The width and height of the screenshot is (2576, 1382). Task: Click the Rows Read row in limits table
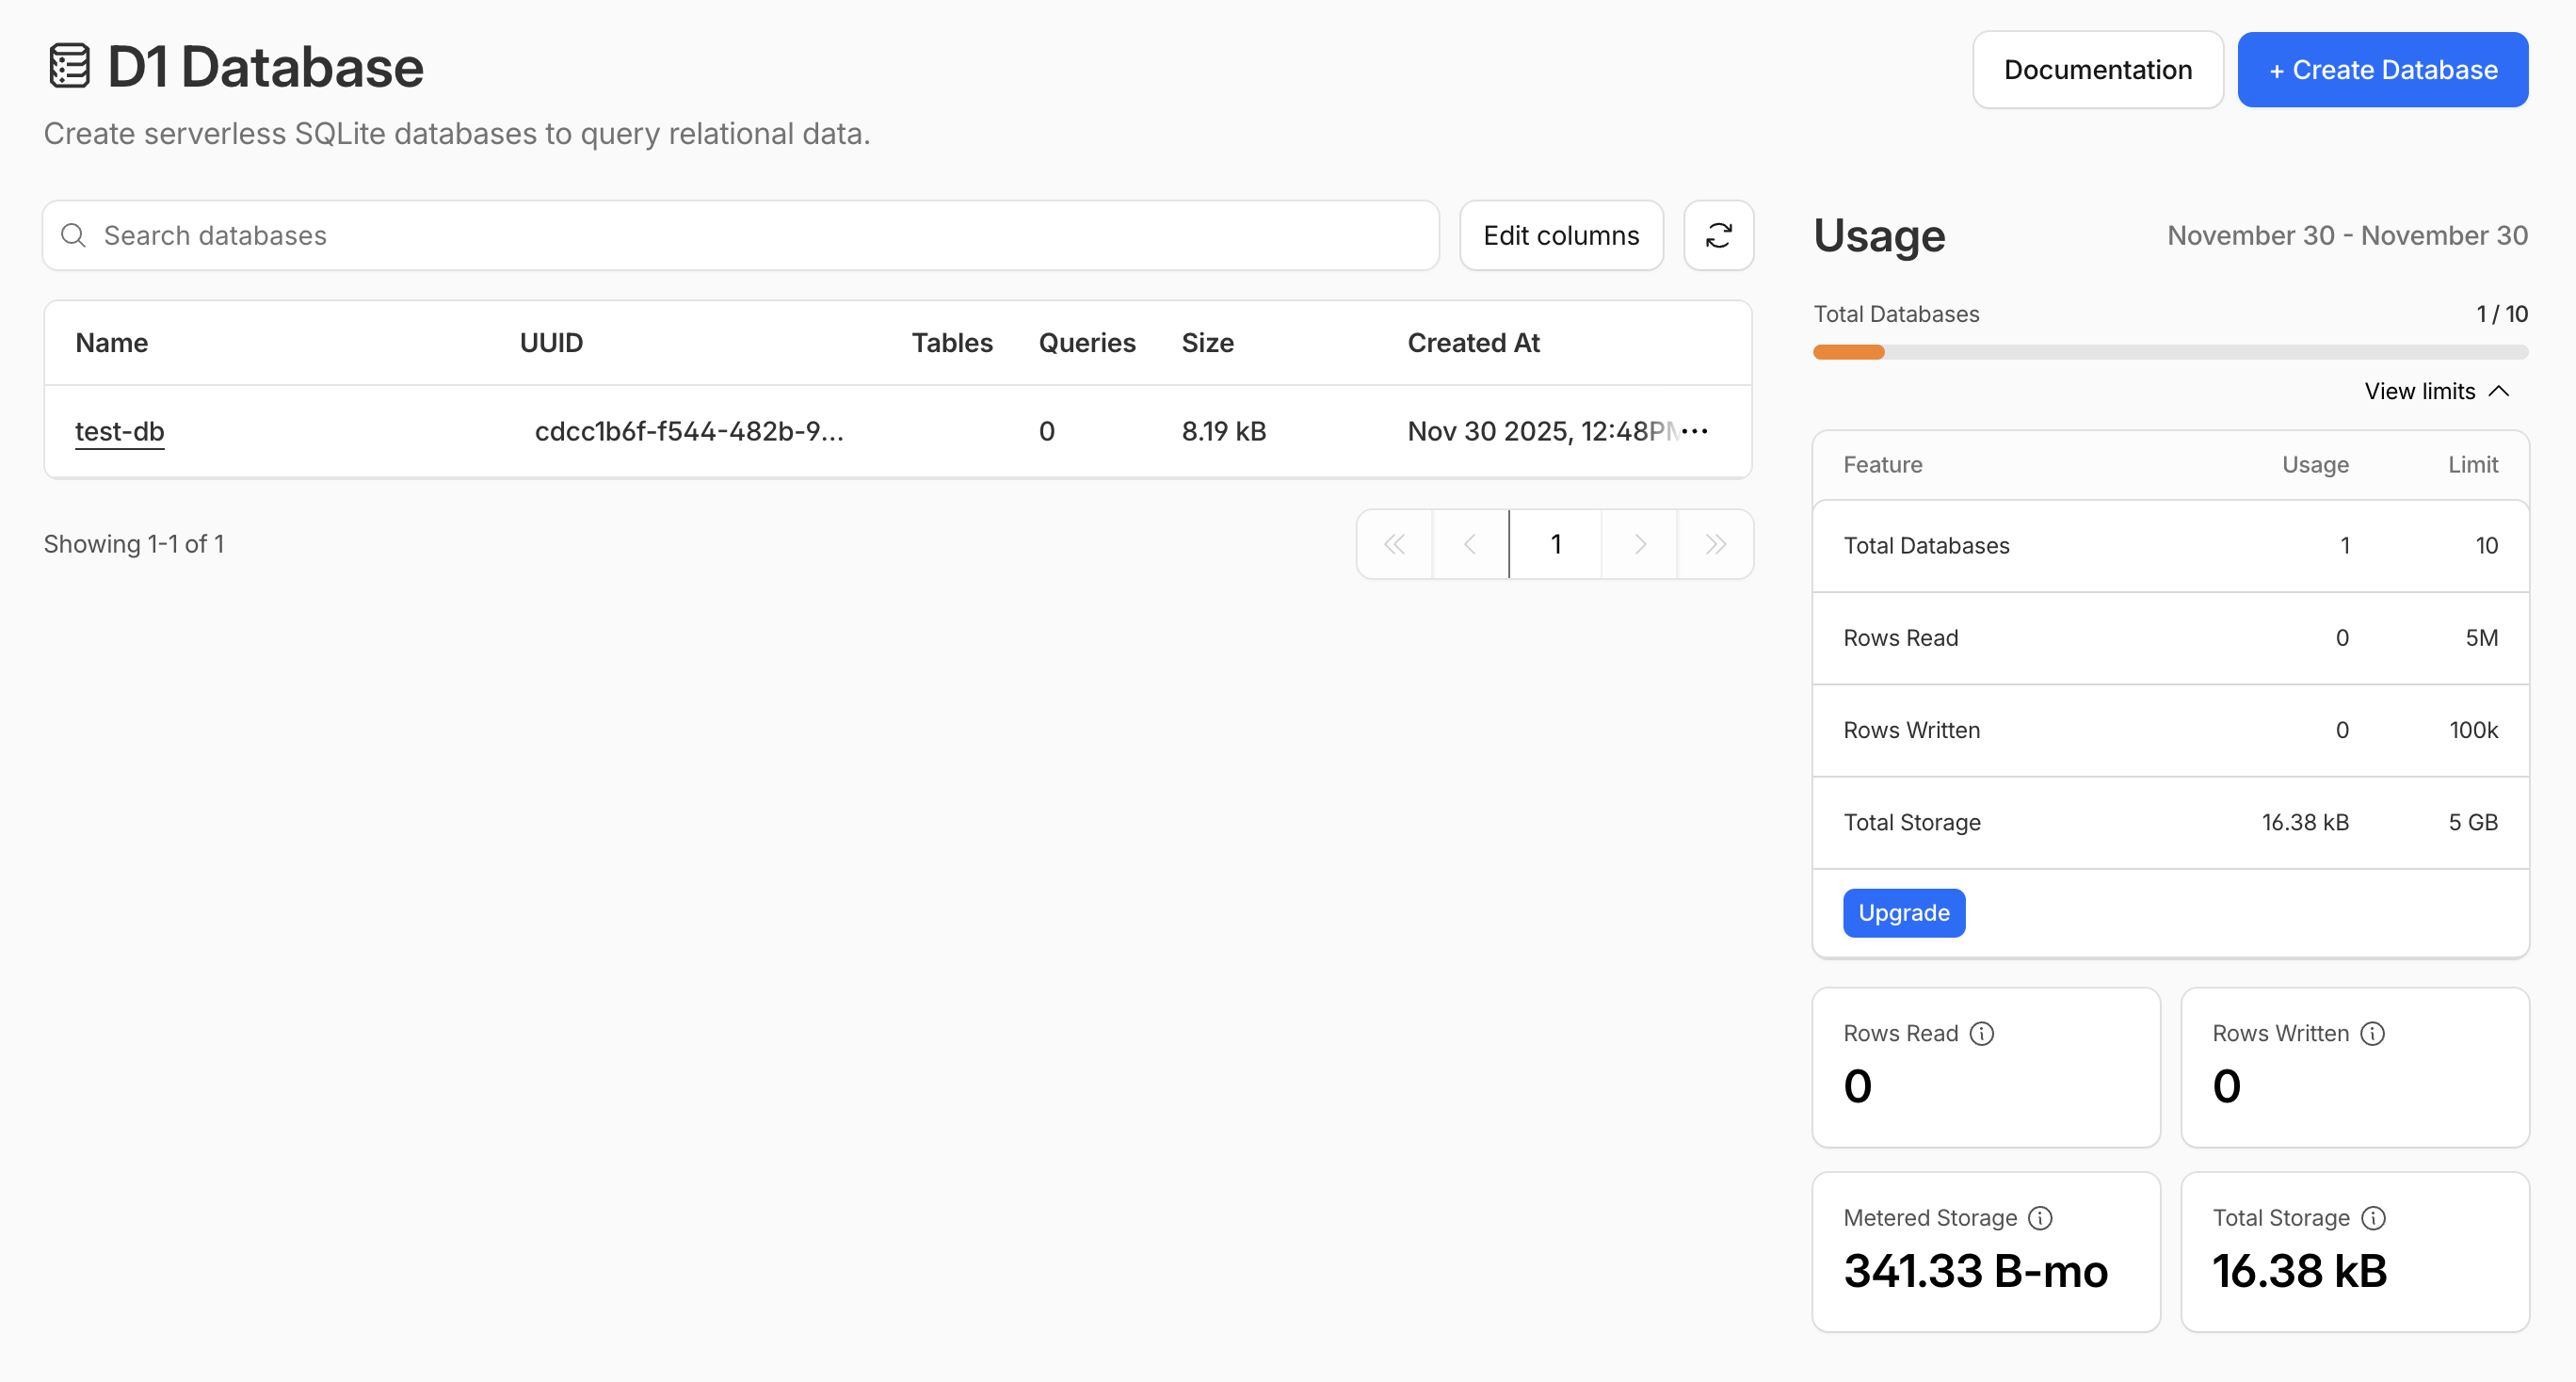pos(2171,638)
